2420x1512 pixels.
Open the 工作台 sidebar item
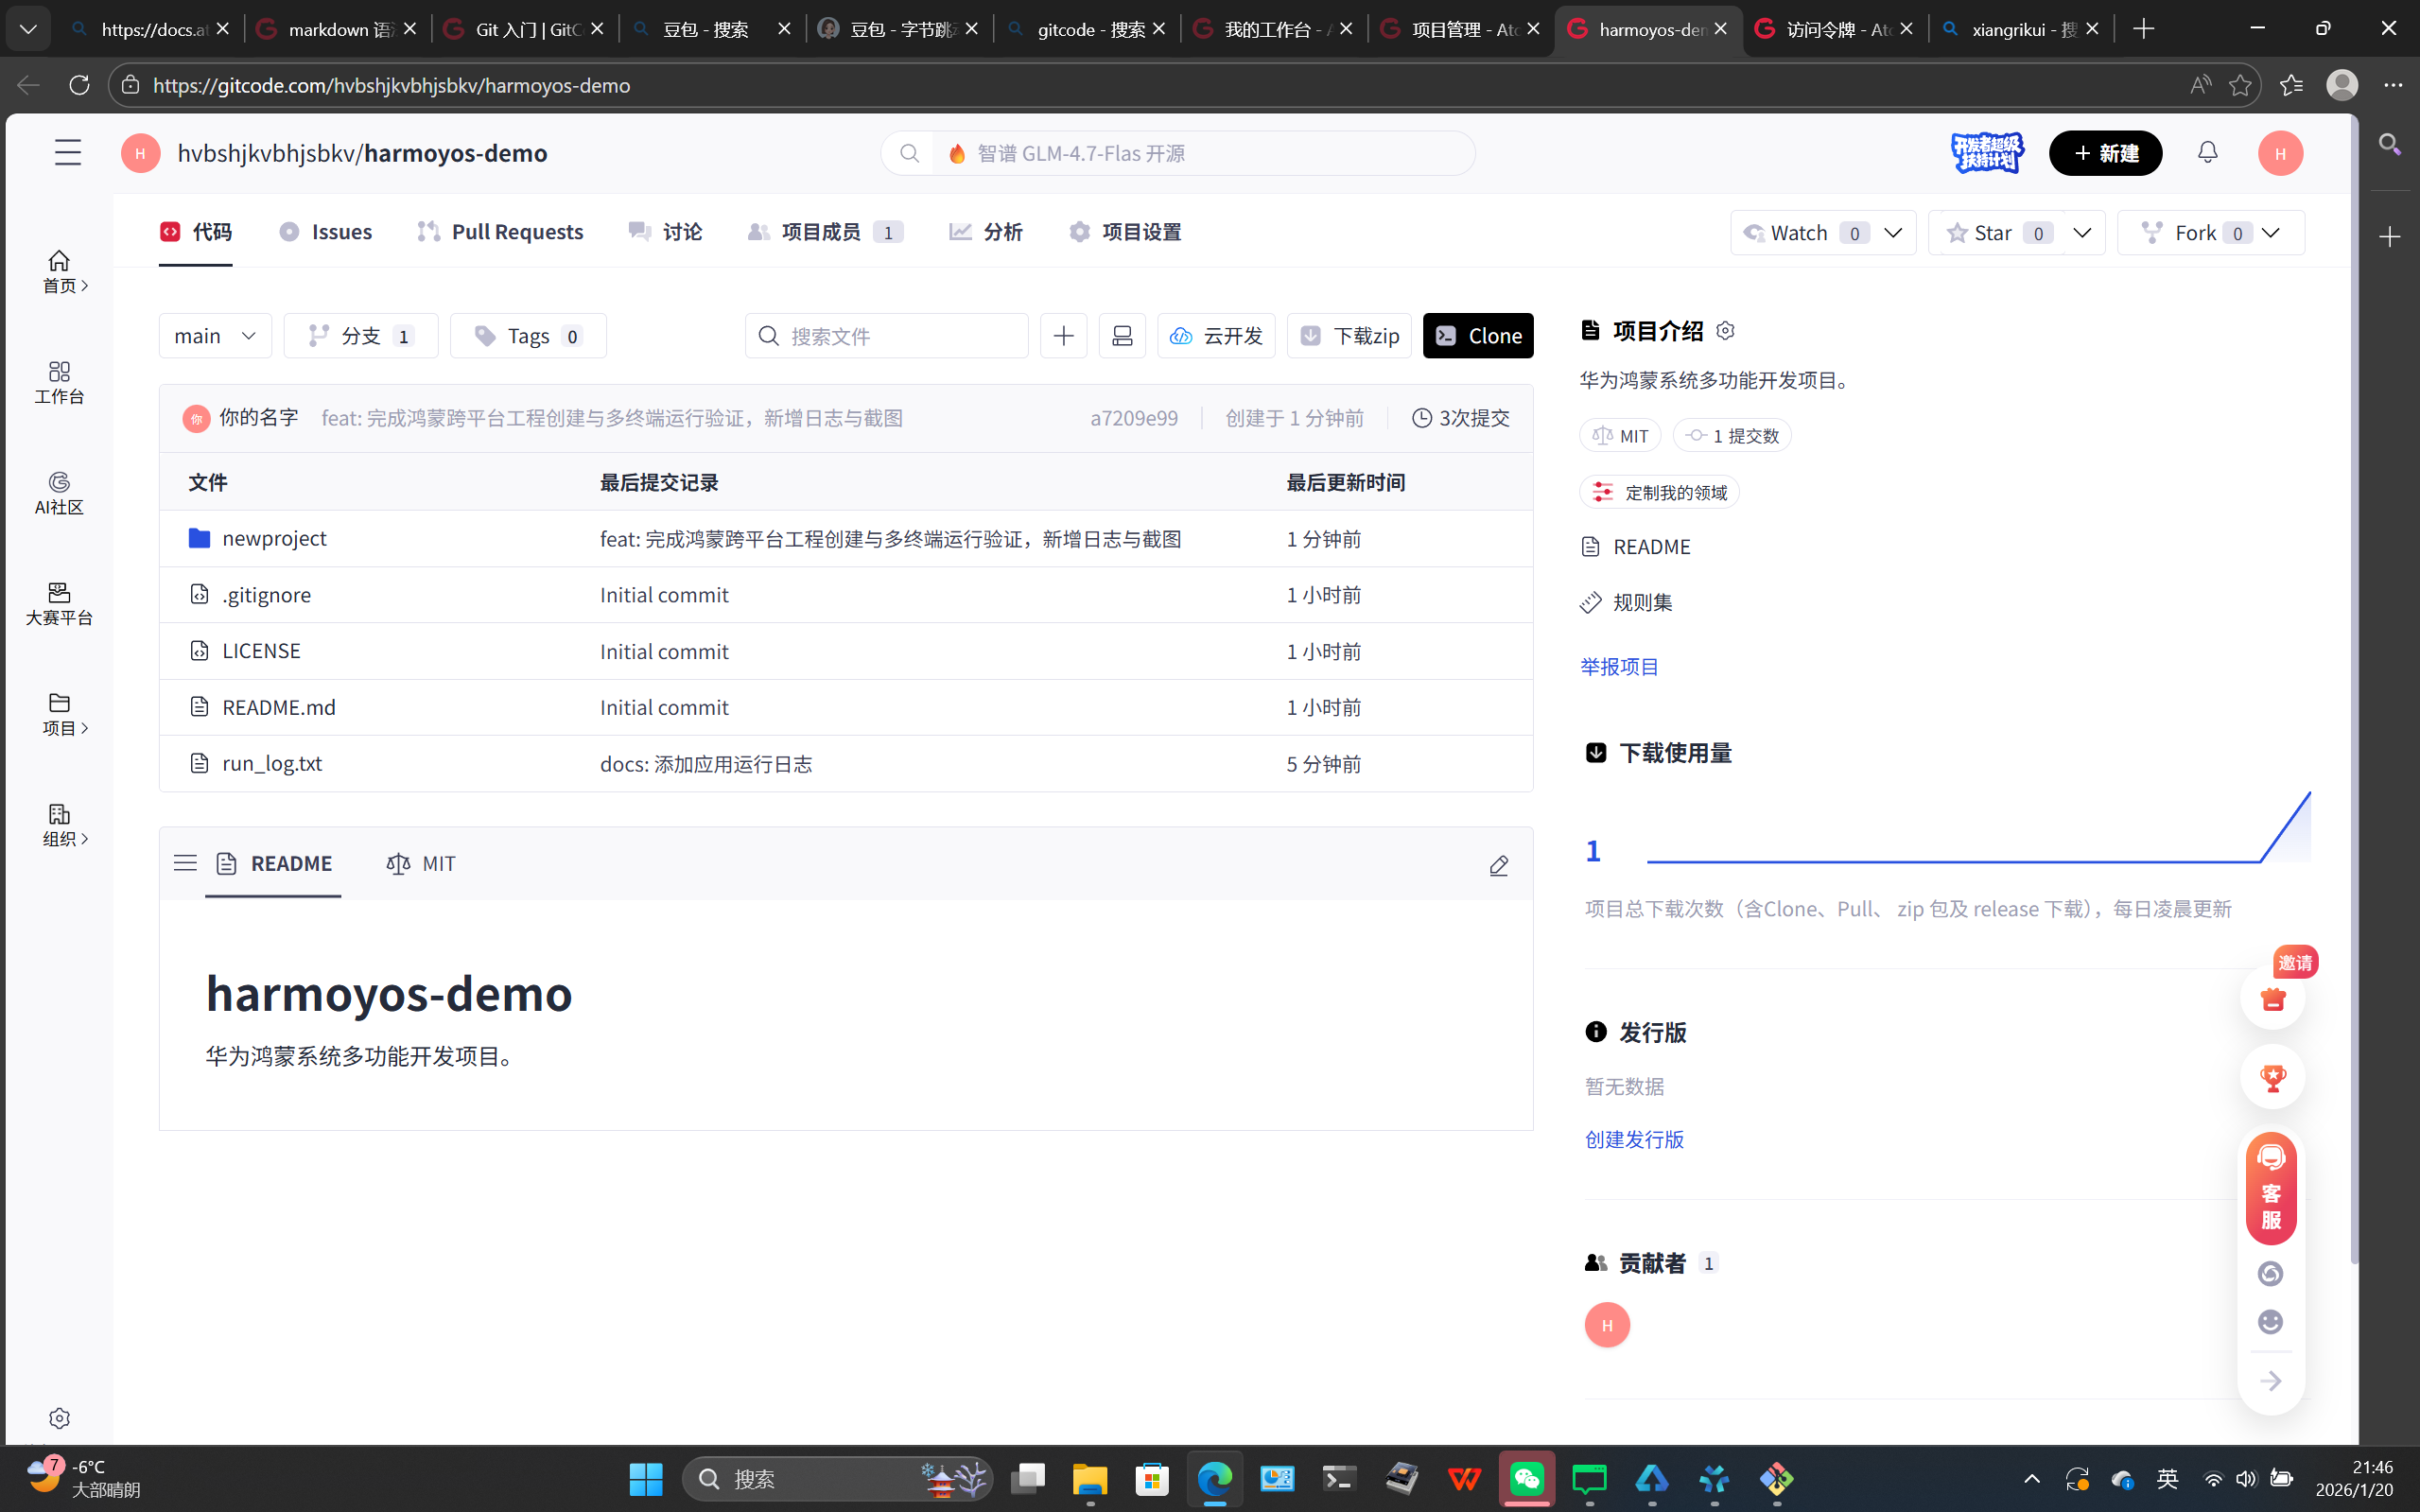click(59, 383)
